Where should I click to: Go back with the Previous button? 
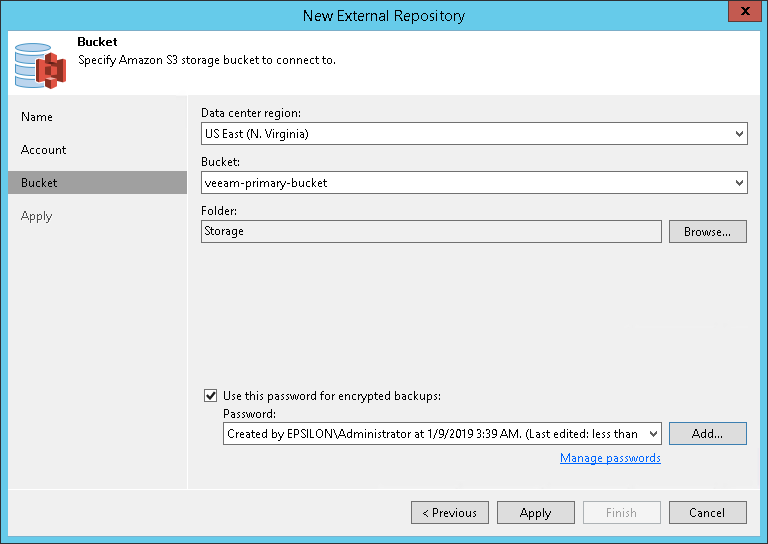click(x=450, y=513)
